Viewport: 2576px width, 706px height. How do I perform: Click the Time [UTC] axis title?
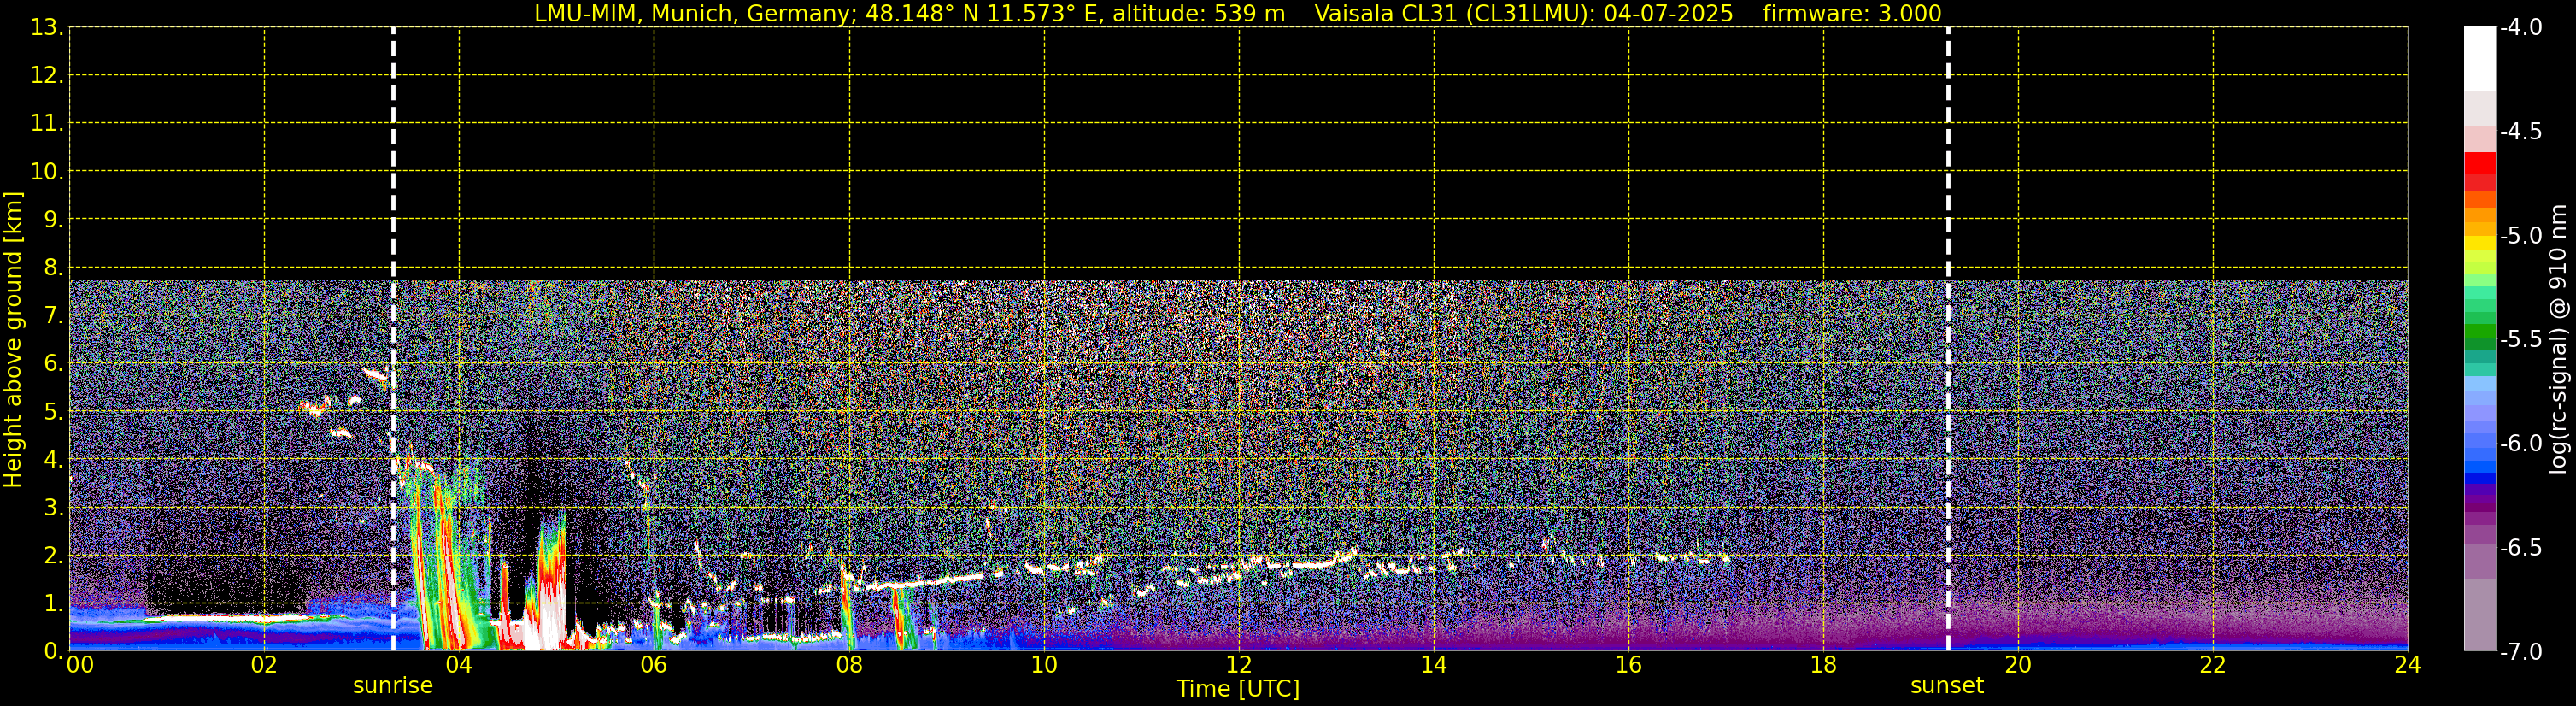(1237, 689)
